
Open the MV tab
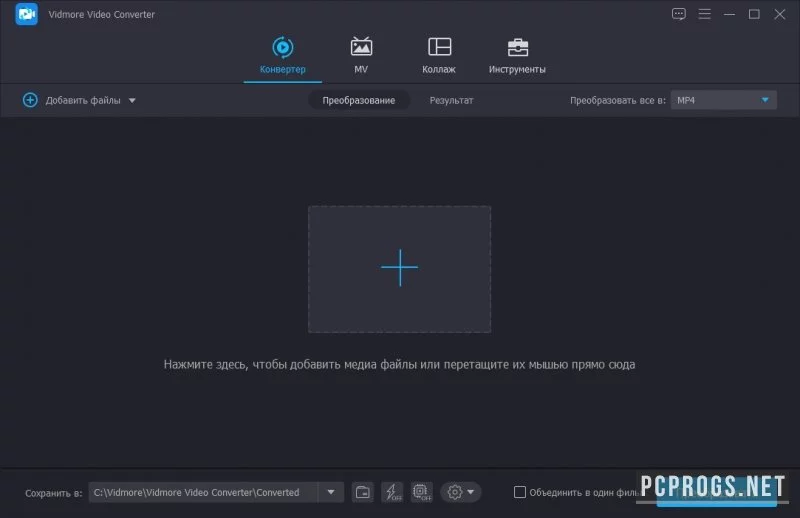(x=361, y=56)
